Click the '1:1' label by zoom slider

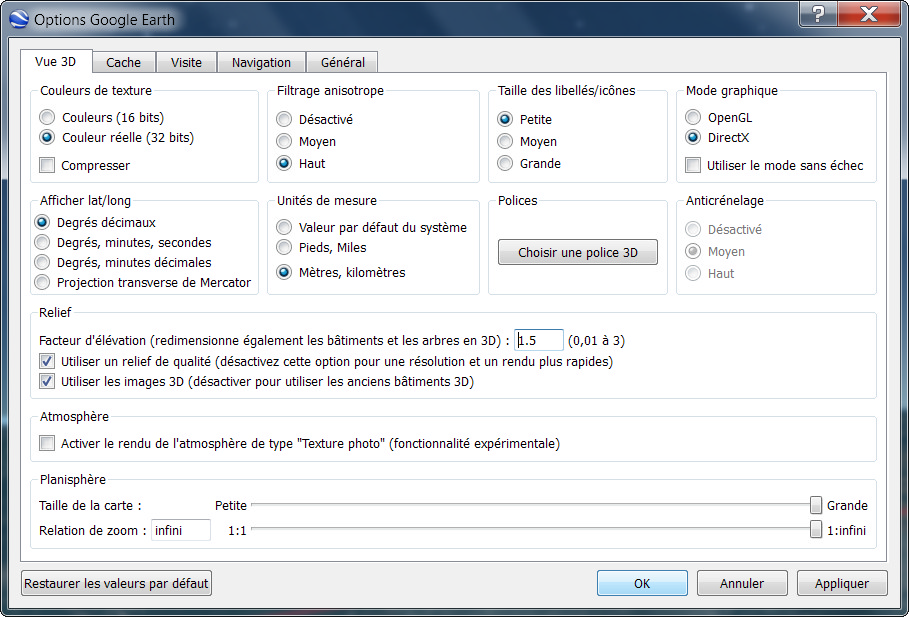pos(237,531)
